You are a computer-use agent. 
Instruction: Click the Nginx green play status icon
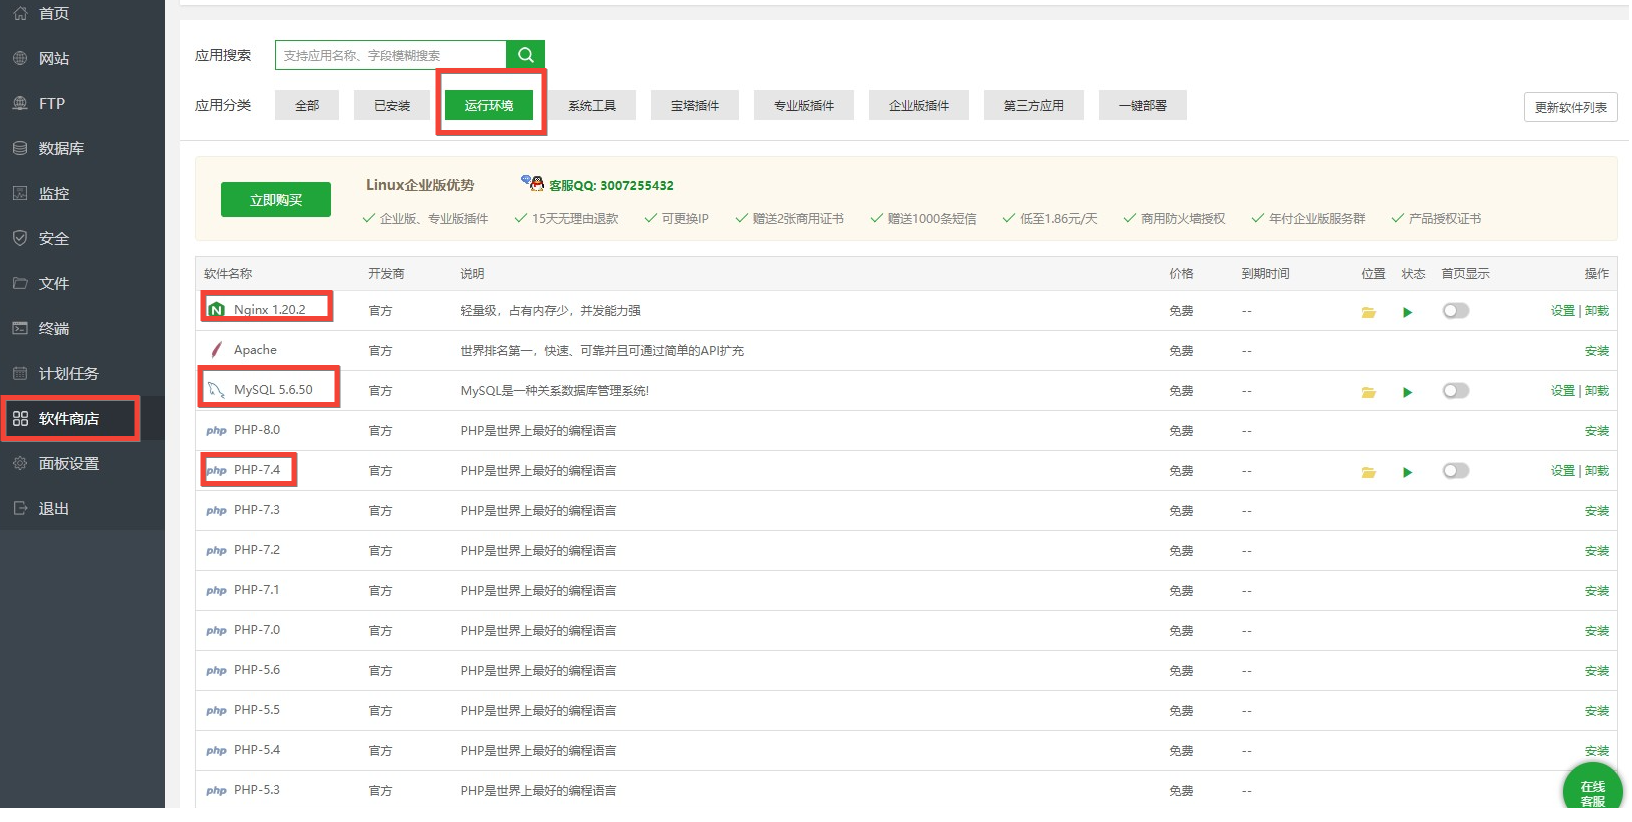(x=1407, y=312)
